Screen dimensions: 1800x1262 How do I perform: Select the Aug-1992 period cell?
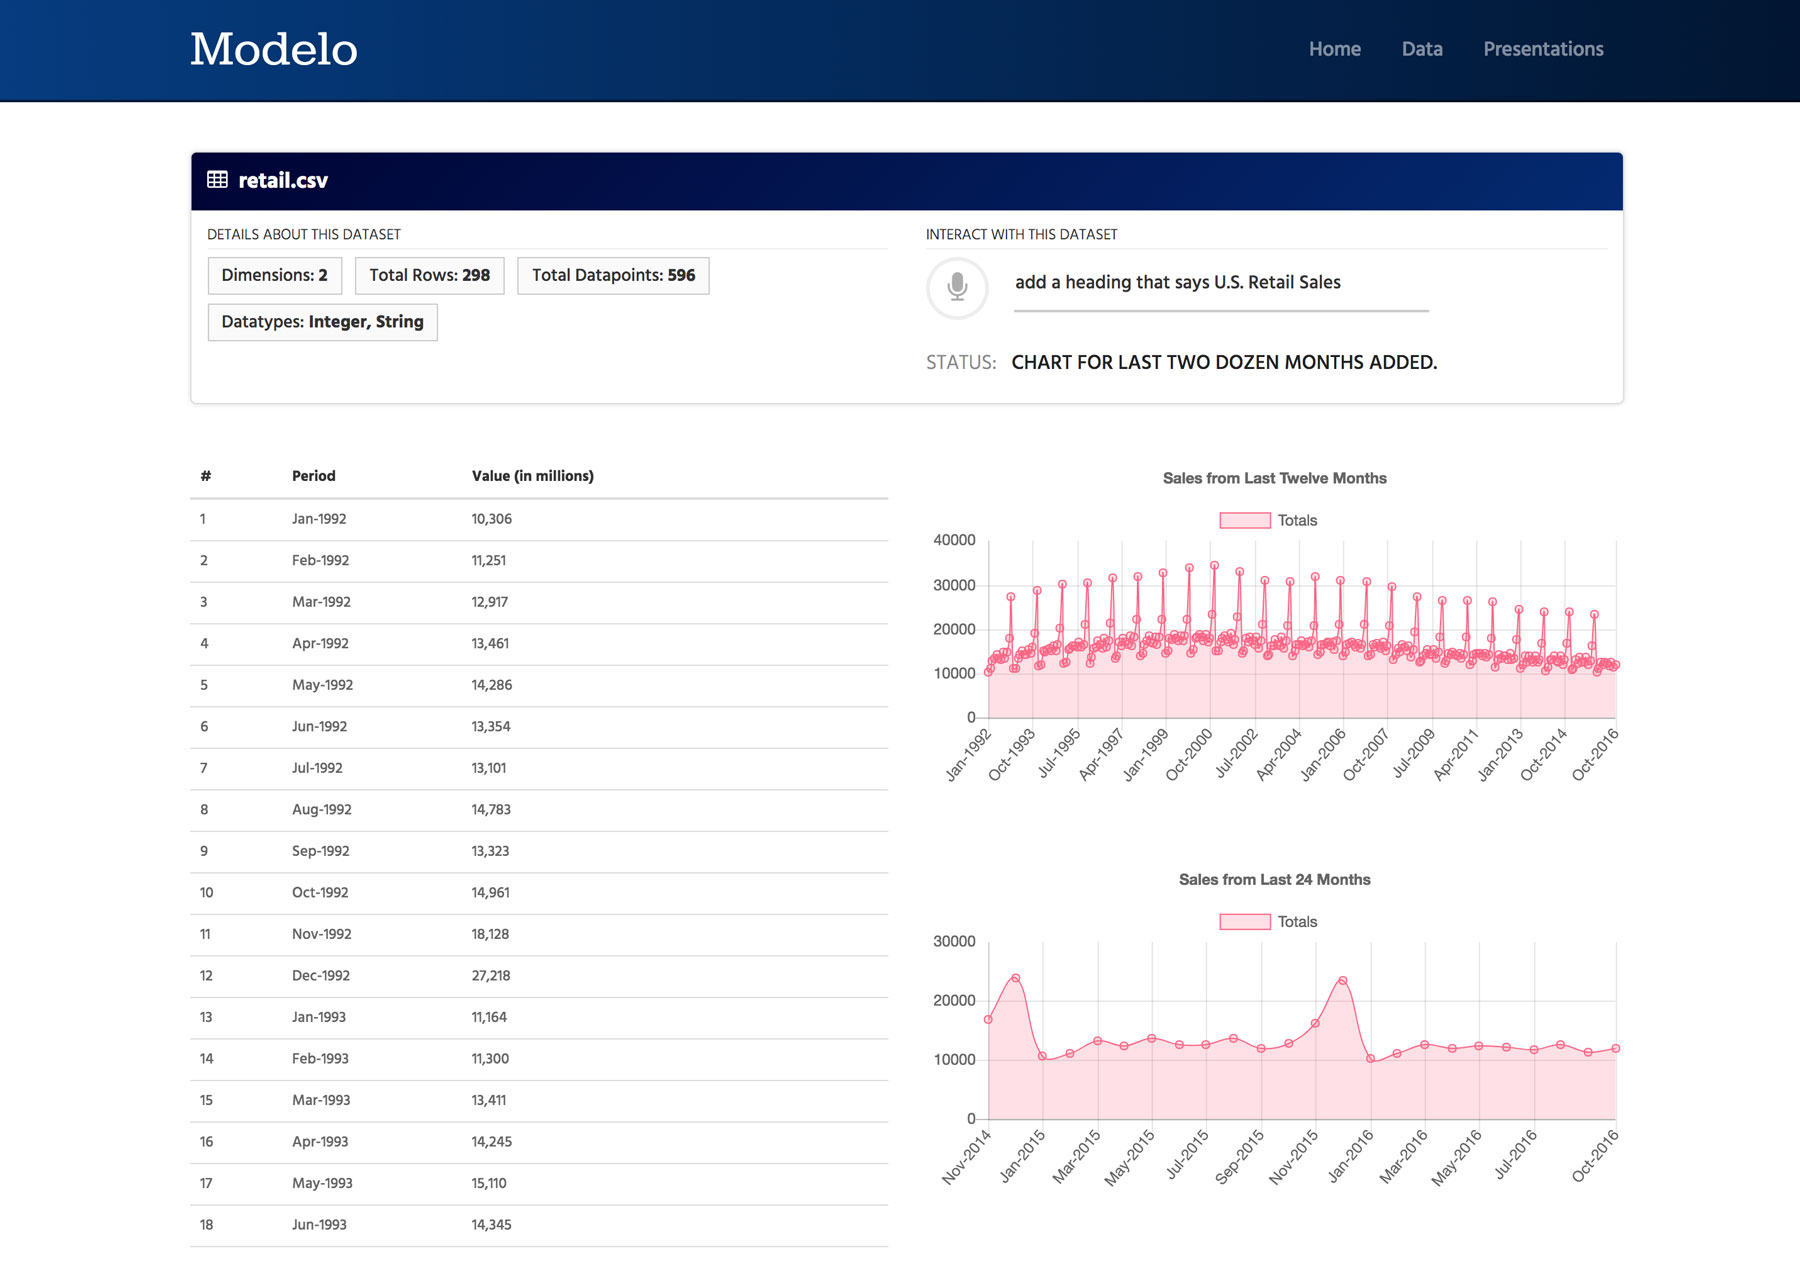coord(321,809)
